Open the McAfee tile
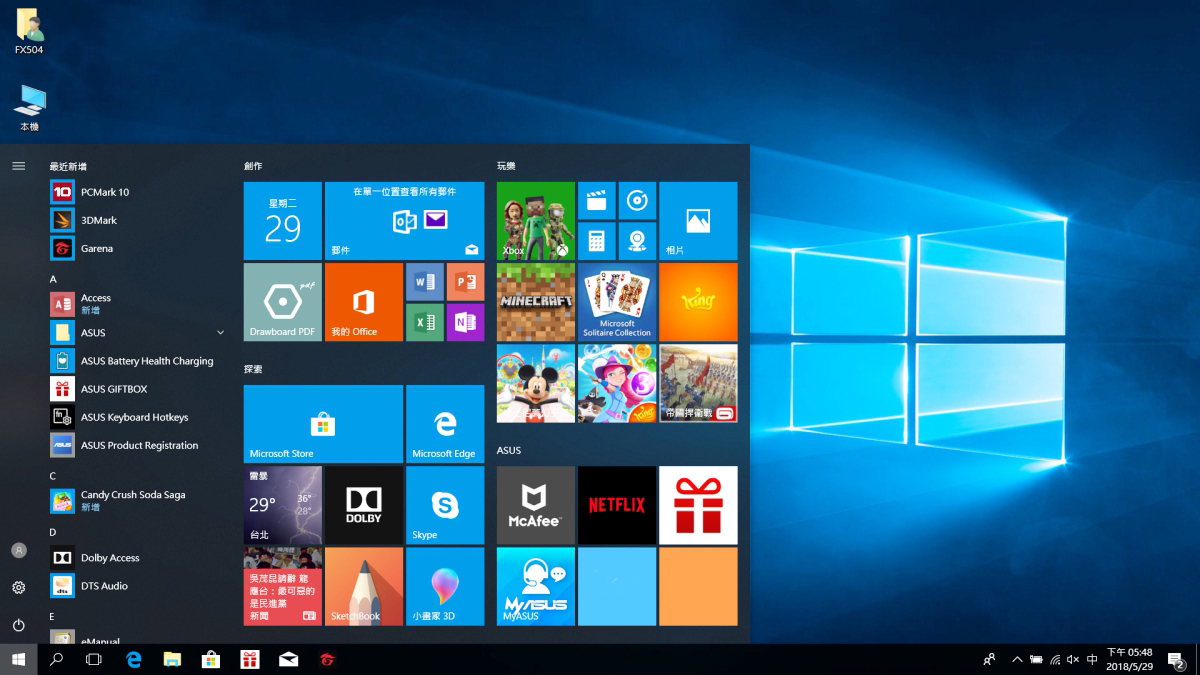This screenshot has width=1200, height=675. (536, 505)
